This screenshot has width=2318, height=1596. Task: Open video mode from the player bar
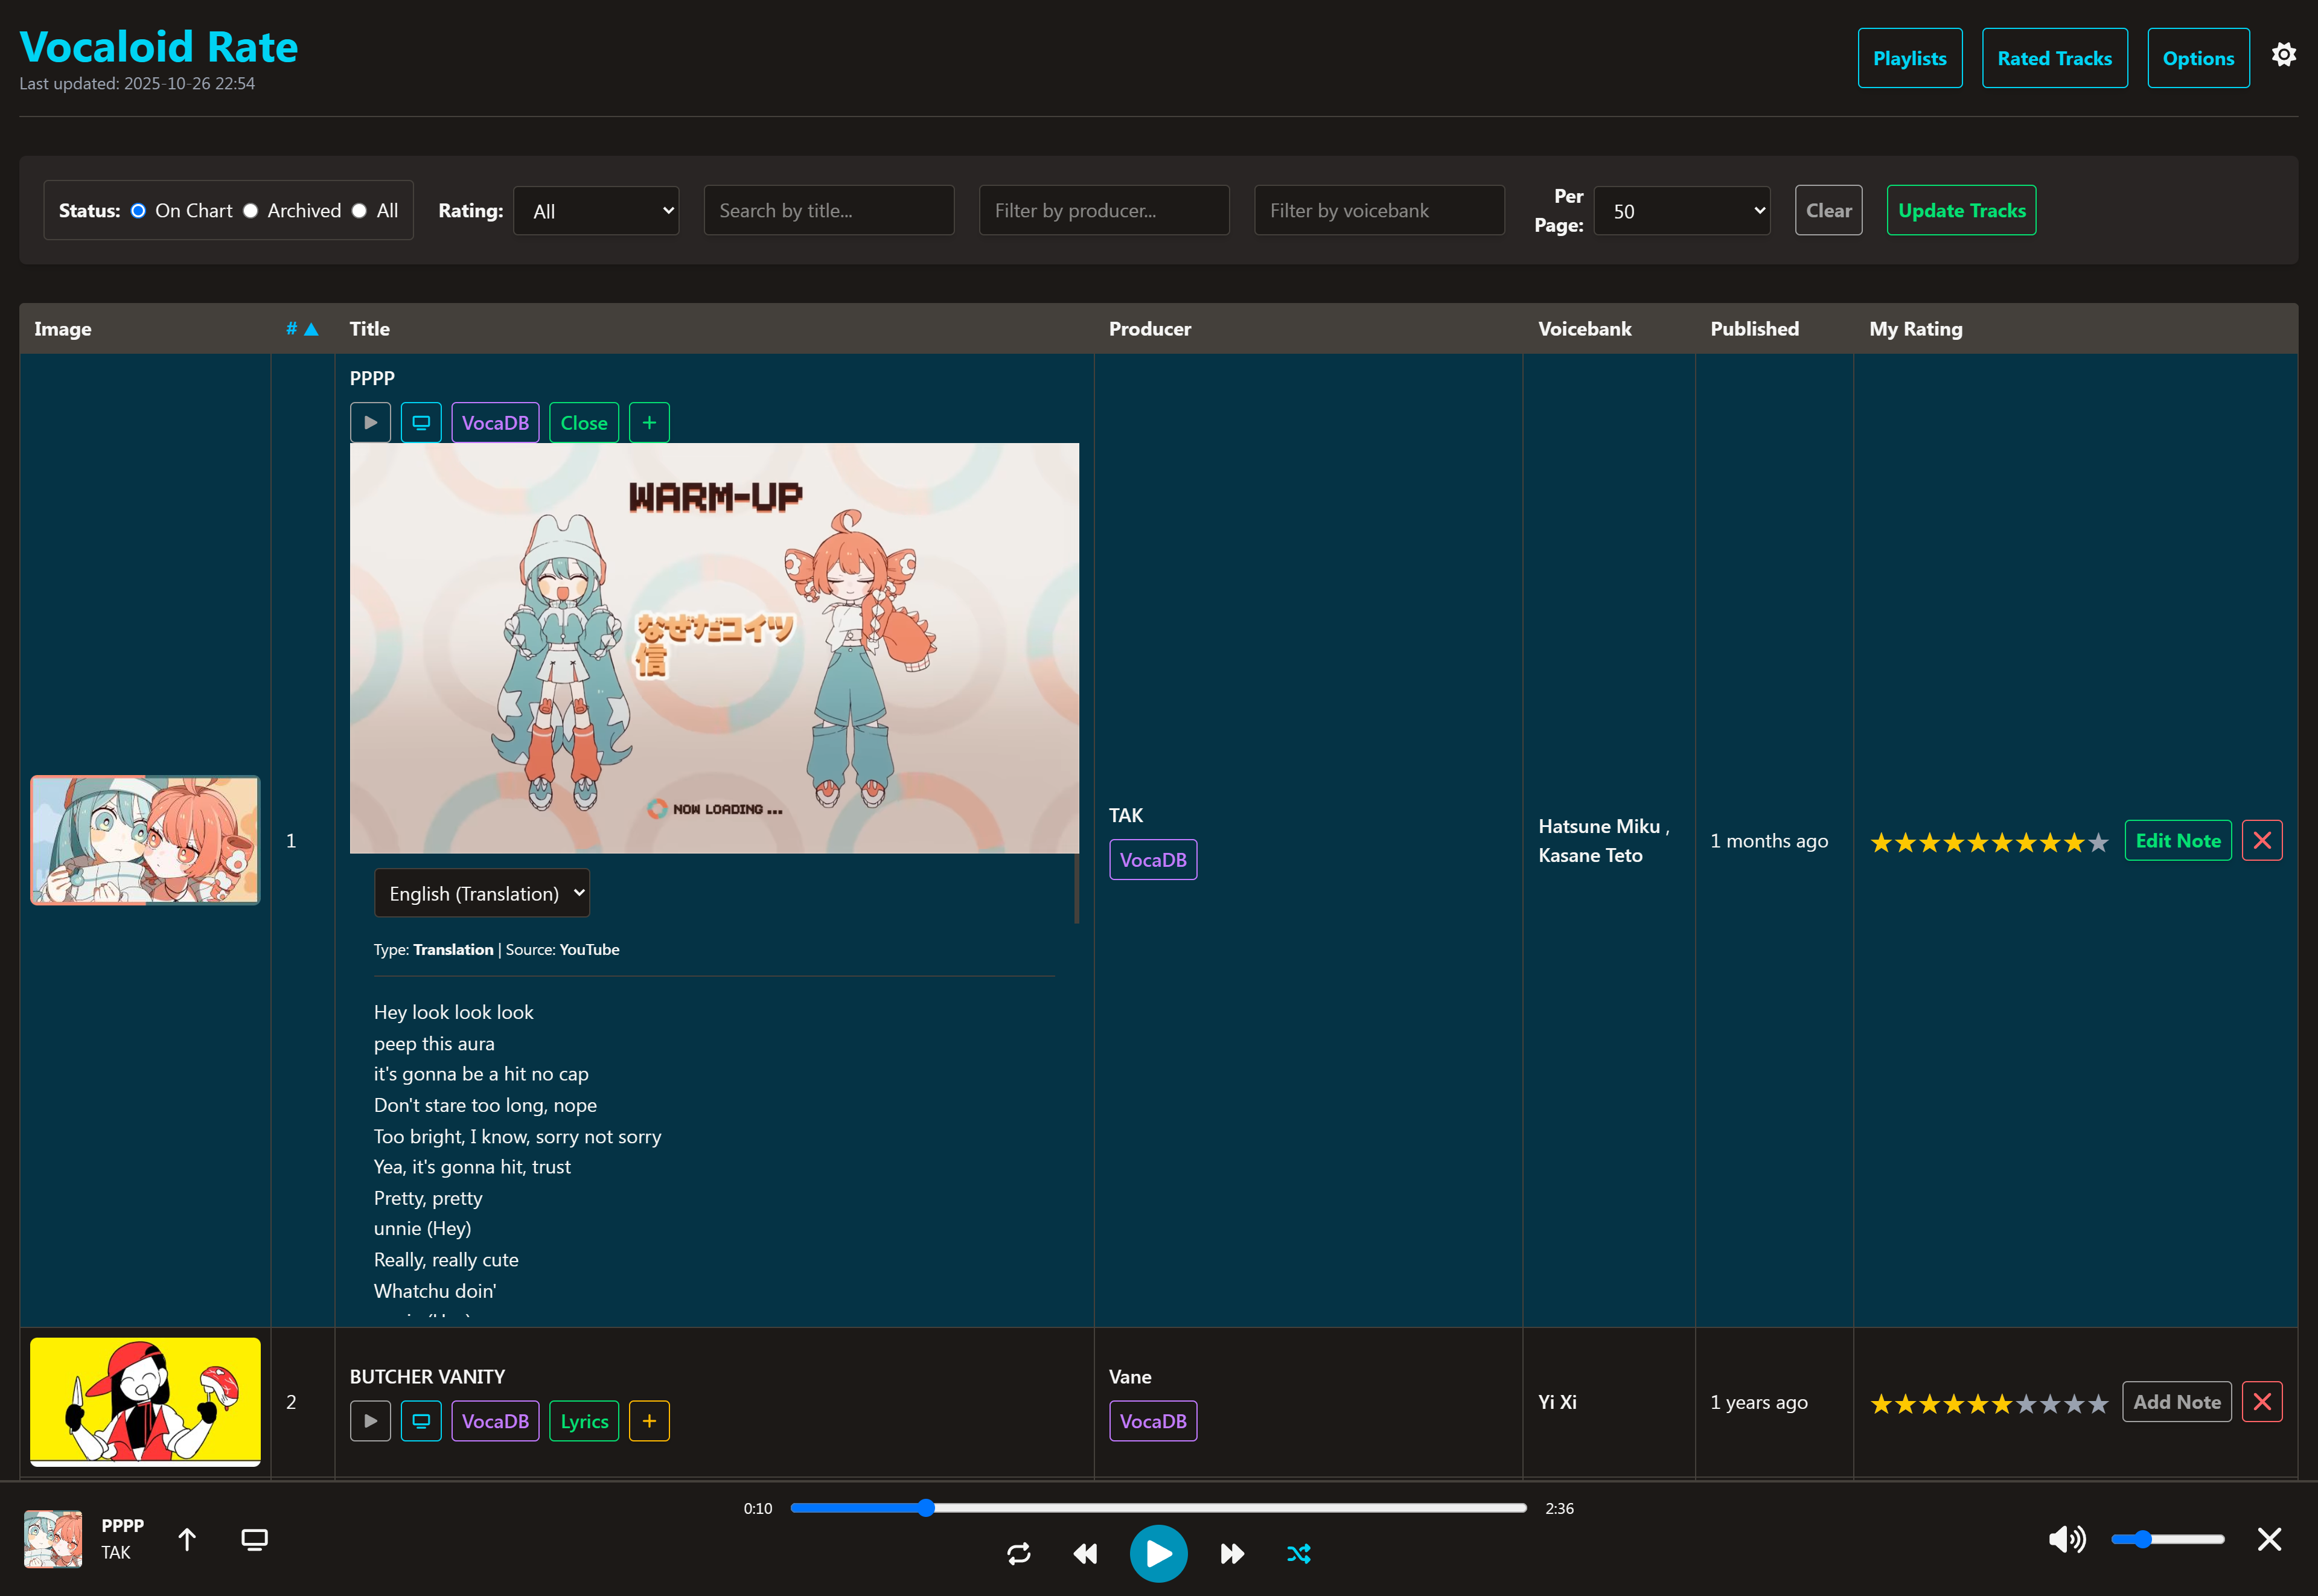(255, 1539)
